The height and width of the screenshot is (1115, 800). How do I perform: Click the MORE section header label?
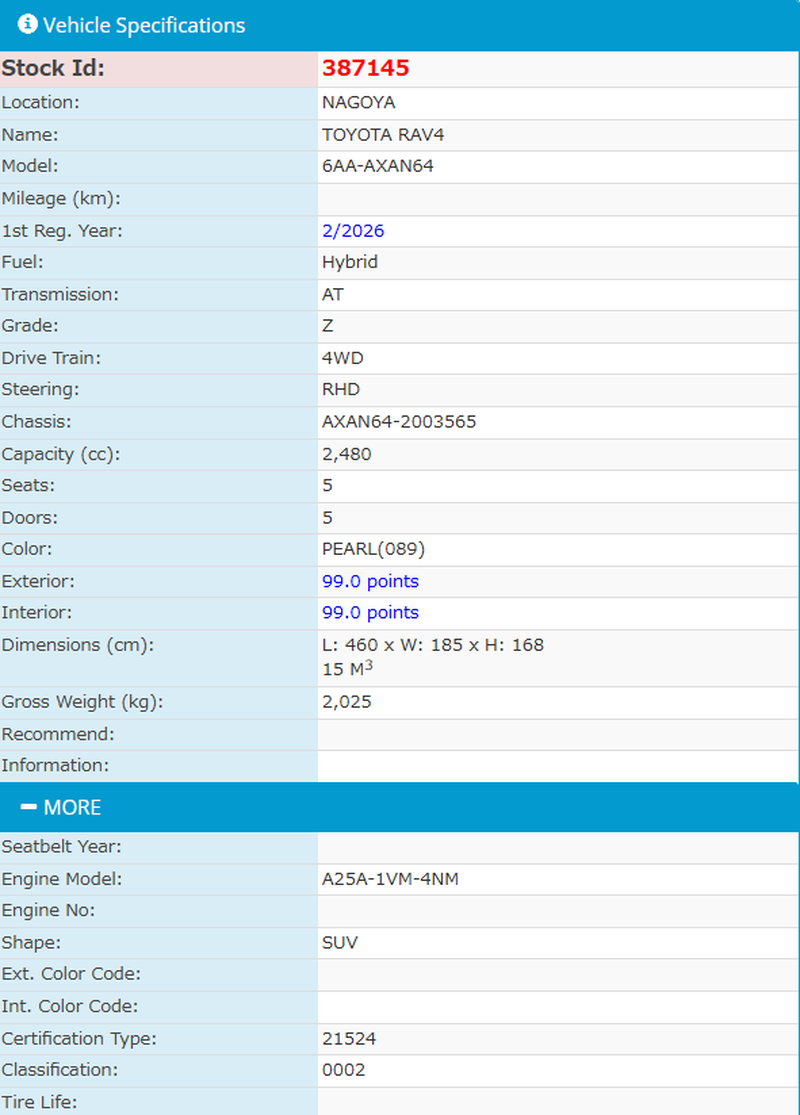click(73, 807)
